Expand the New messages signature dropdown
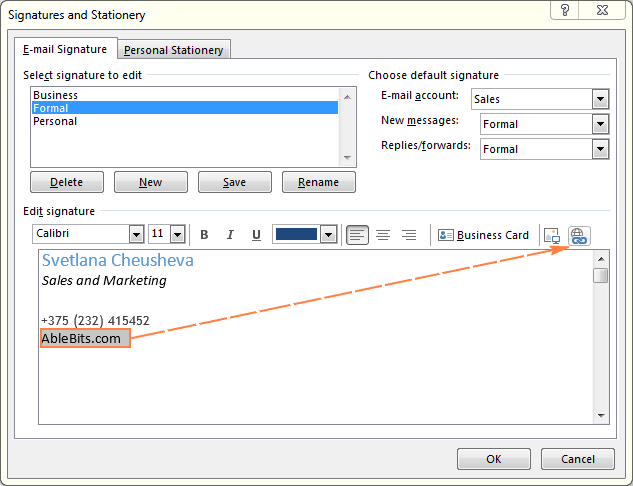The width and height of the screenshot is (633, 486). point(600,124)
